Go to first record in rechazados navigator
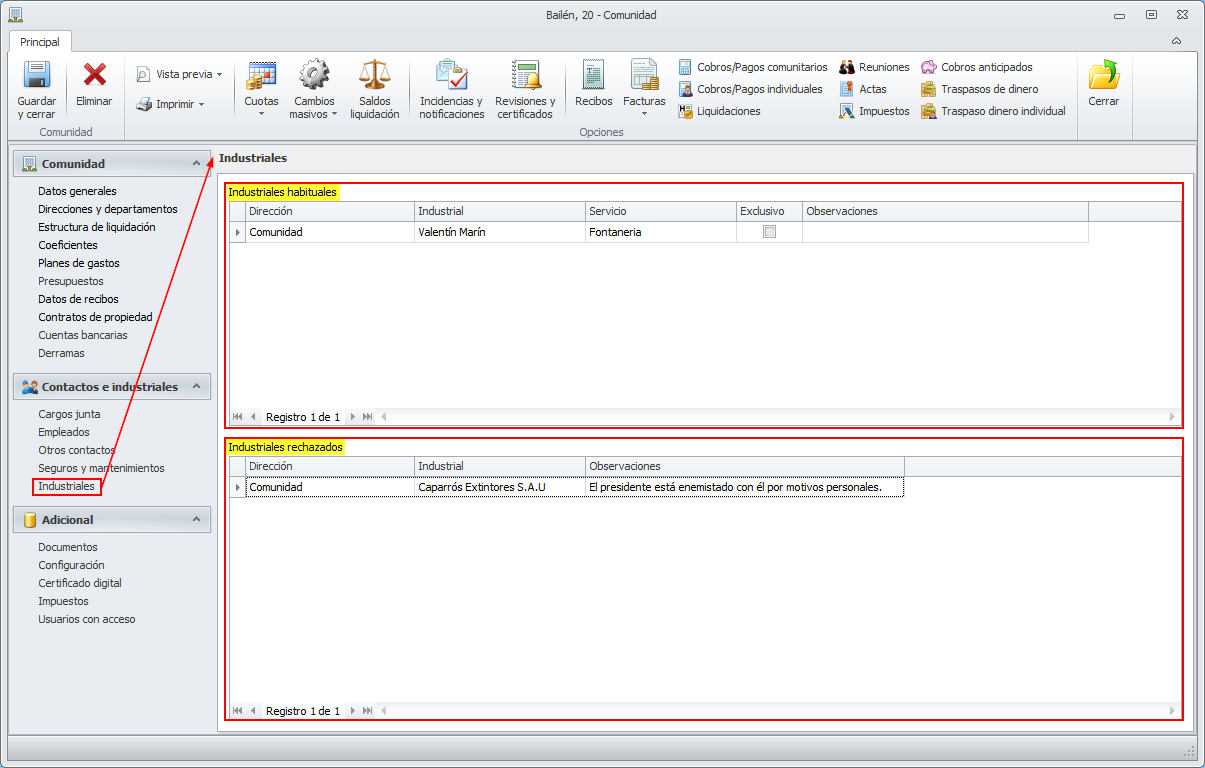Screen dimensions: 1205x768 (238, 711)
